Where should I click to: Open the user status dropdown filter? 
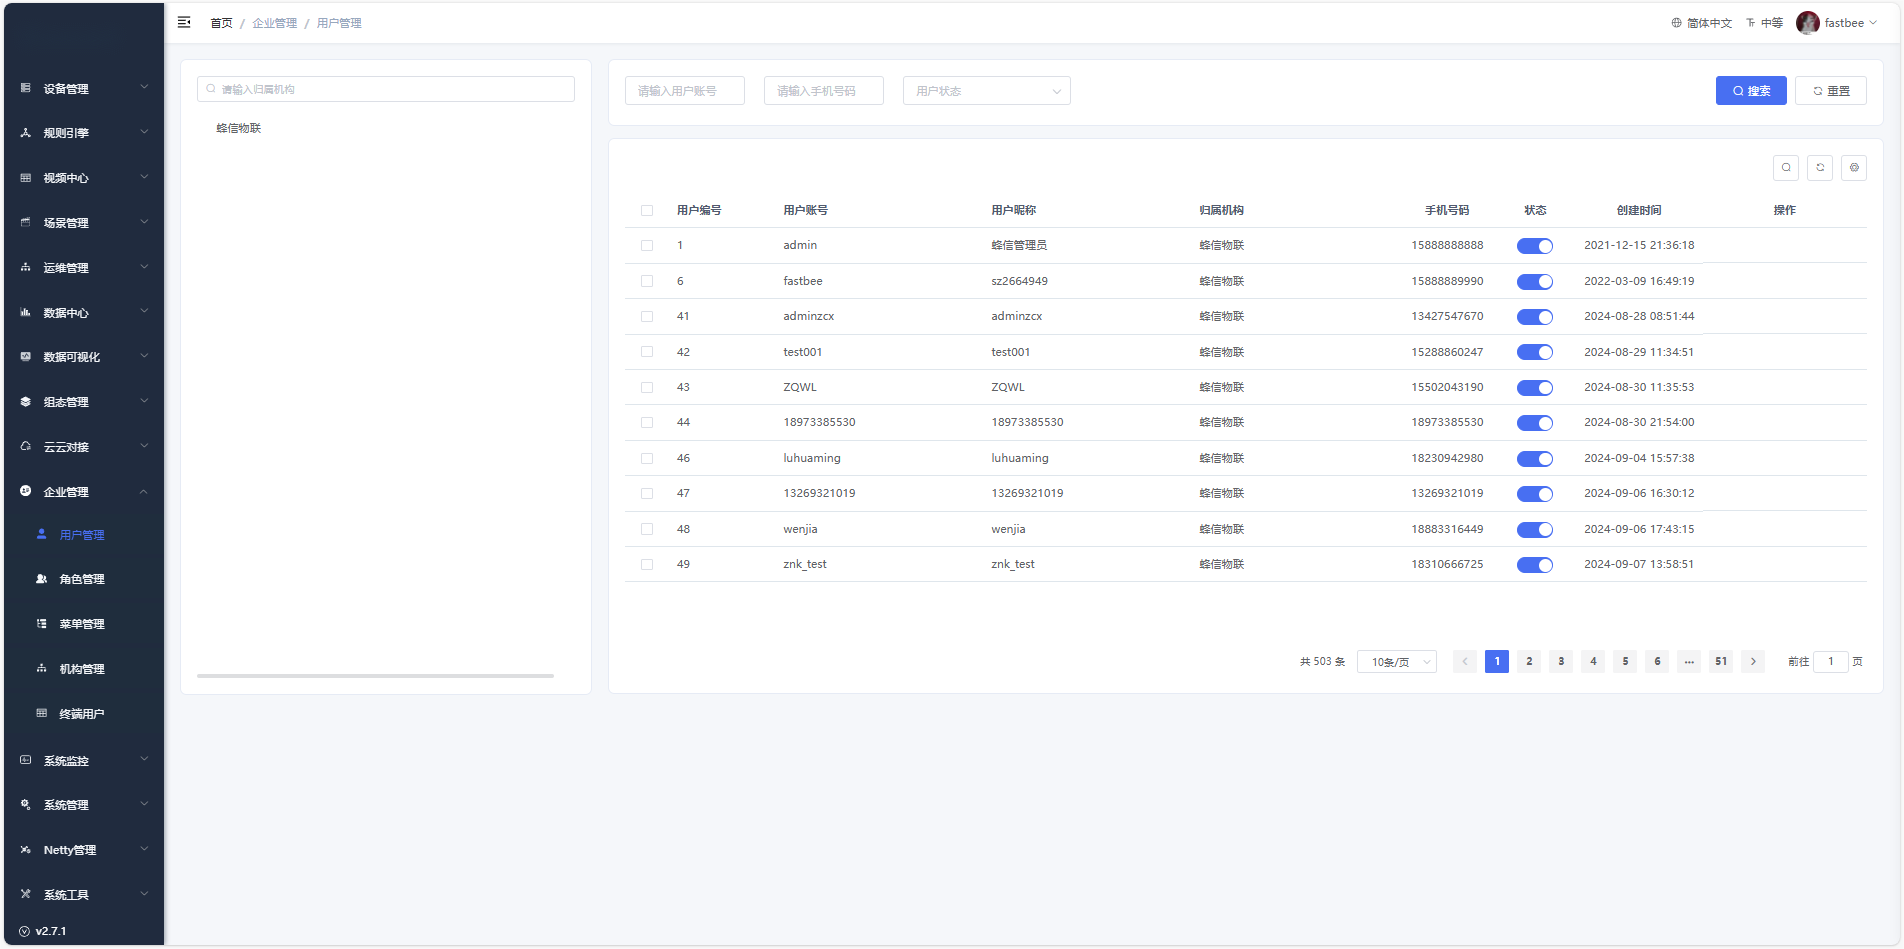986,91
